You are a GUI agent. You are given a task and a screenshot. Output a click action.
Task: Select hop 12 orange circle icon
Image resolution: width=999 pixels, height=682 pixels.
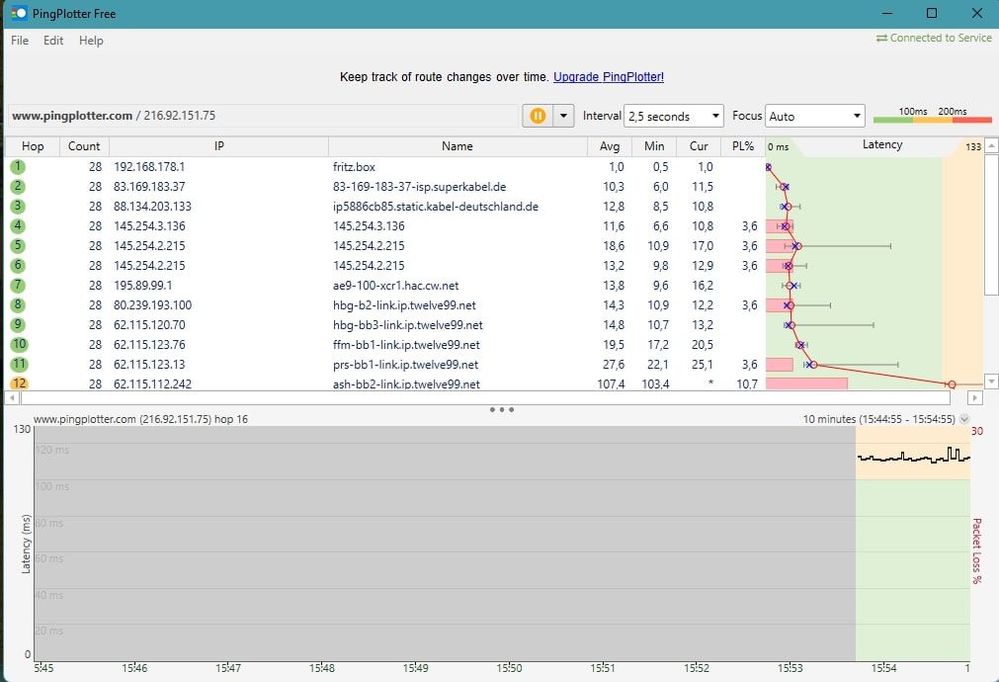pos(19,383)
